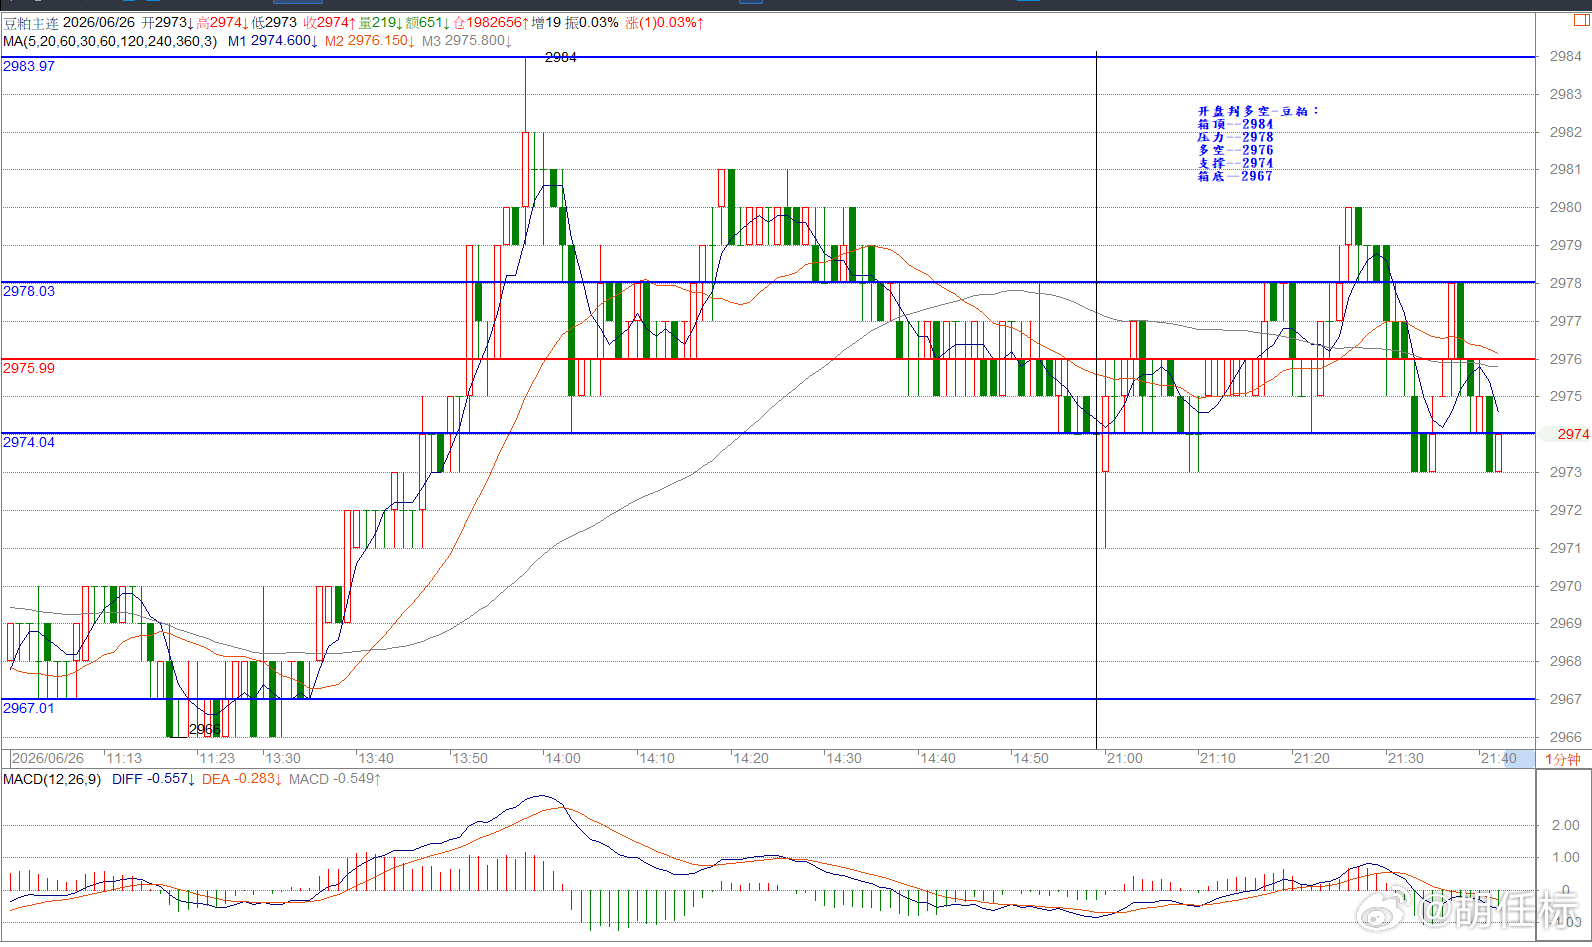Viewport: 1592px width, 947px height.
Task: Click the 增19 position change value
Action: pyautogui.click(x=546, y=23)
